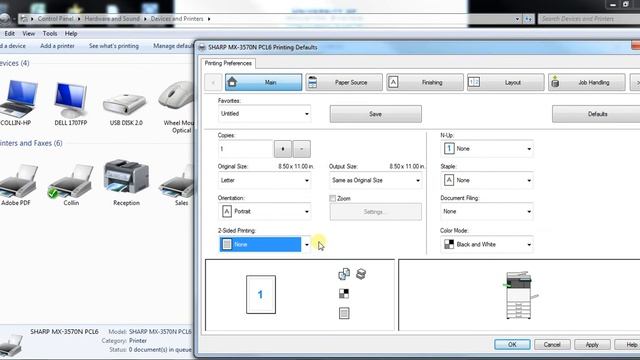The width and height of the screenshot is (640, 360).
Task: Decrease the number of copies
Action: pyautogui.click(x=302, y=149)
